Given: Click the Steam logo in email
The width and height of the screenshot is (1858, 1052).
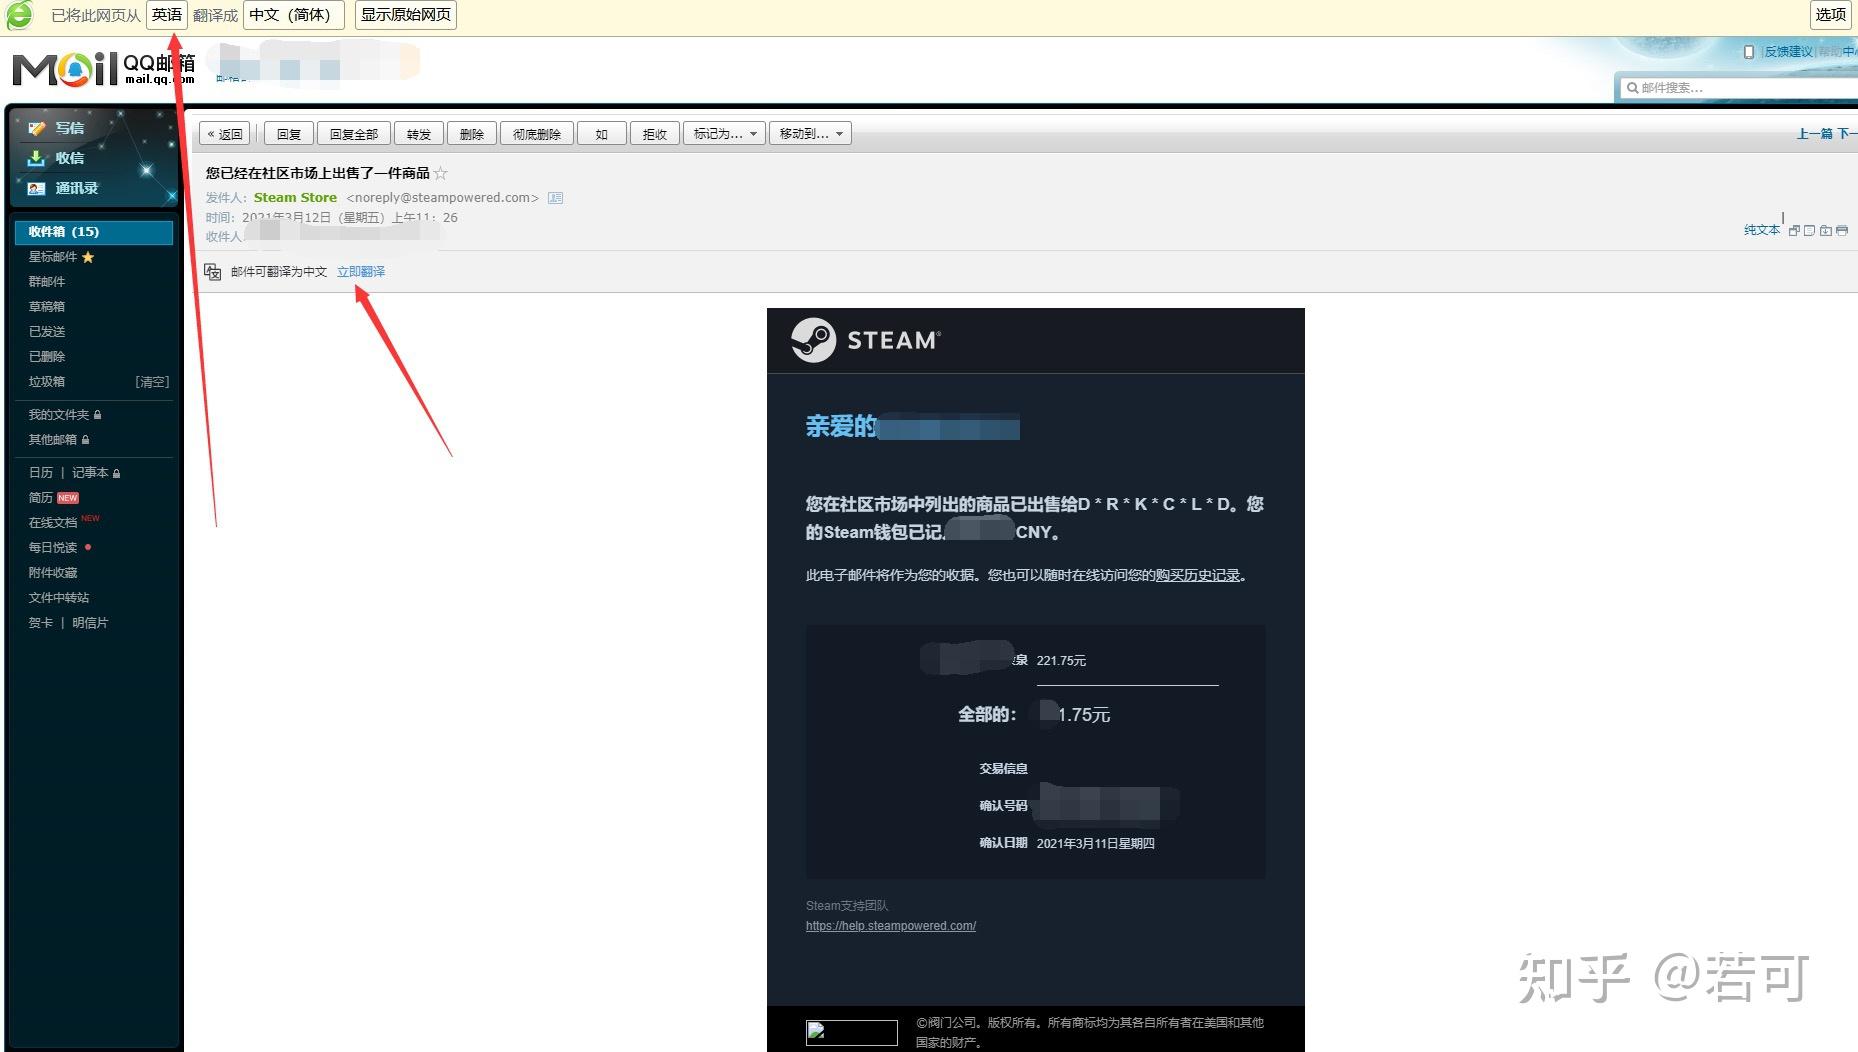Looking at the screenshot, I should (866, 340).
